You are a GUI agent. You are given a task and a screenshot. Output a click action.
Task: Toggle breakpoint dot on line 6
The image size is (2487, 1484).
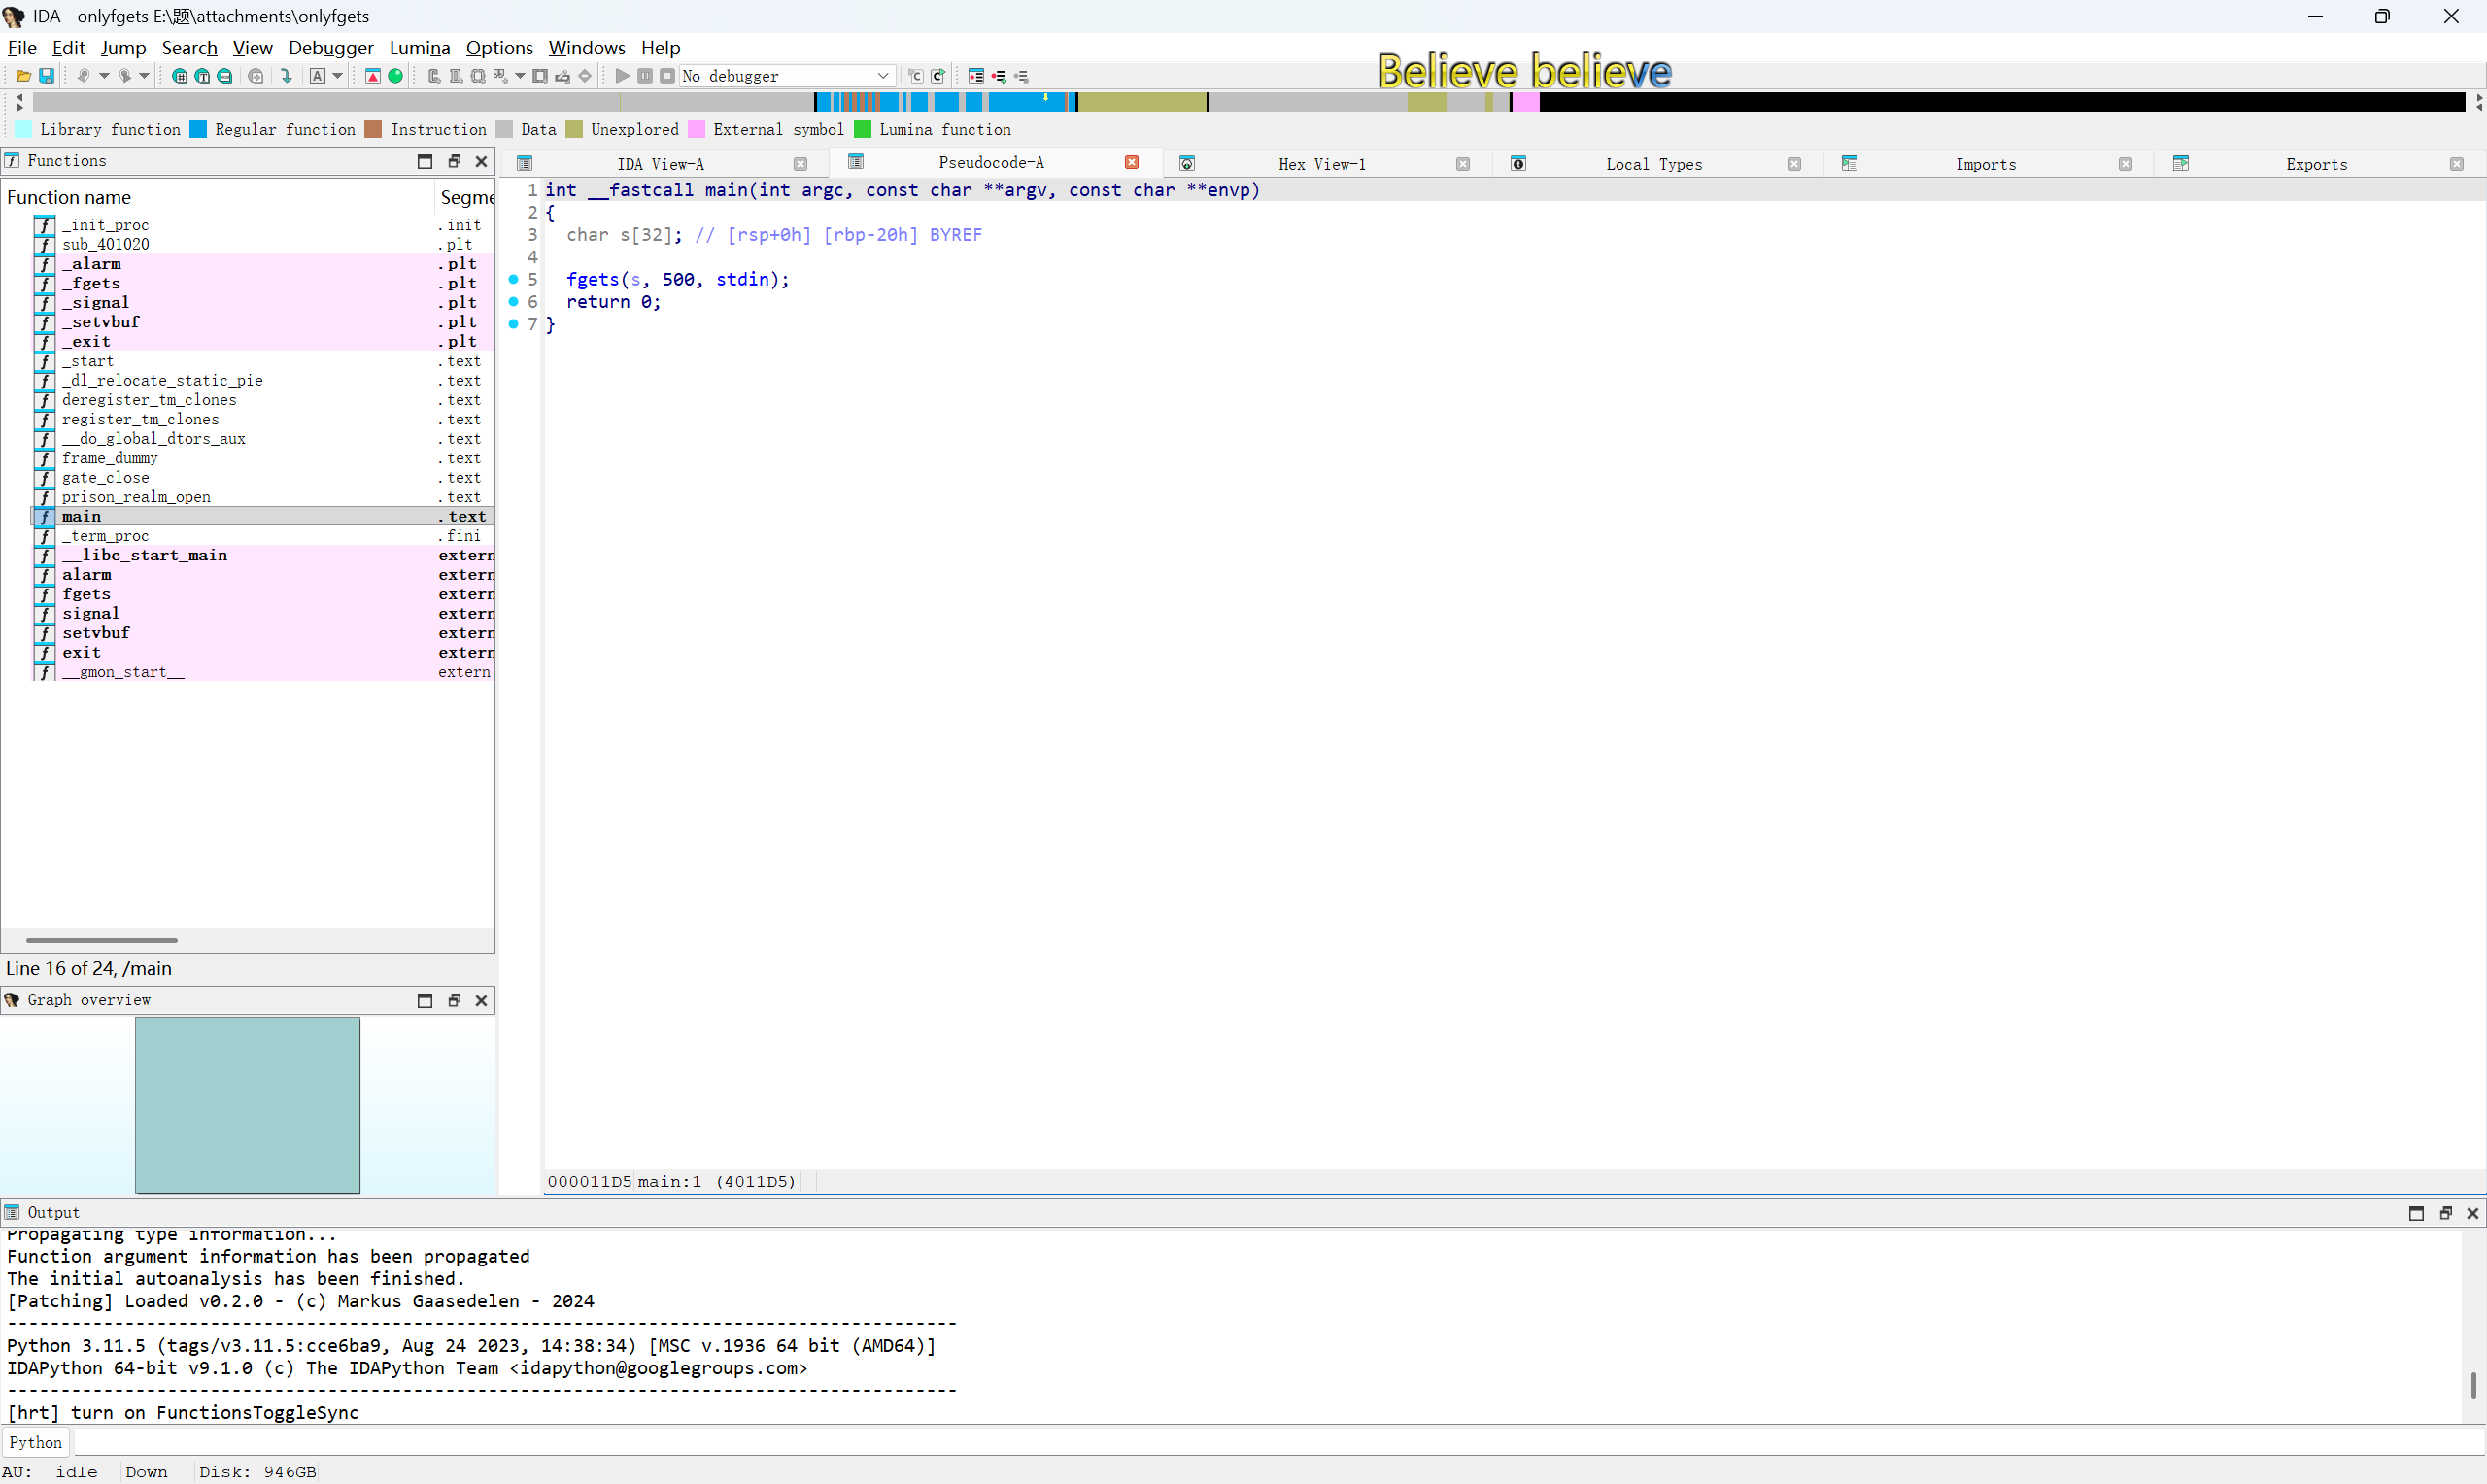tap(514, 301)
